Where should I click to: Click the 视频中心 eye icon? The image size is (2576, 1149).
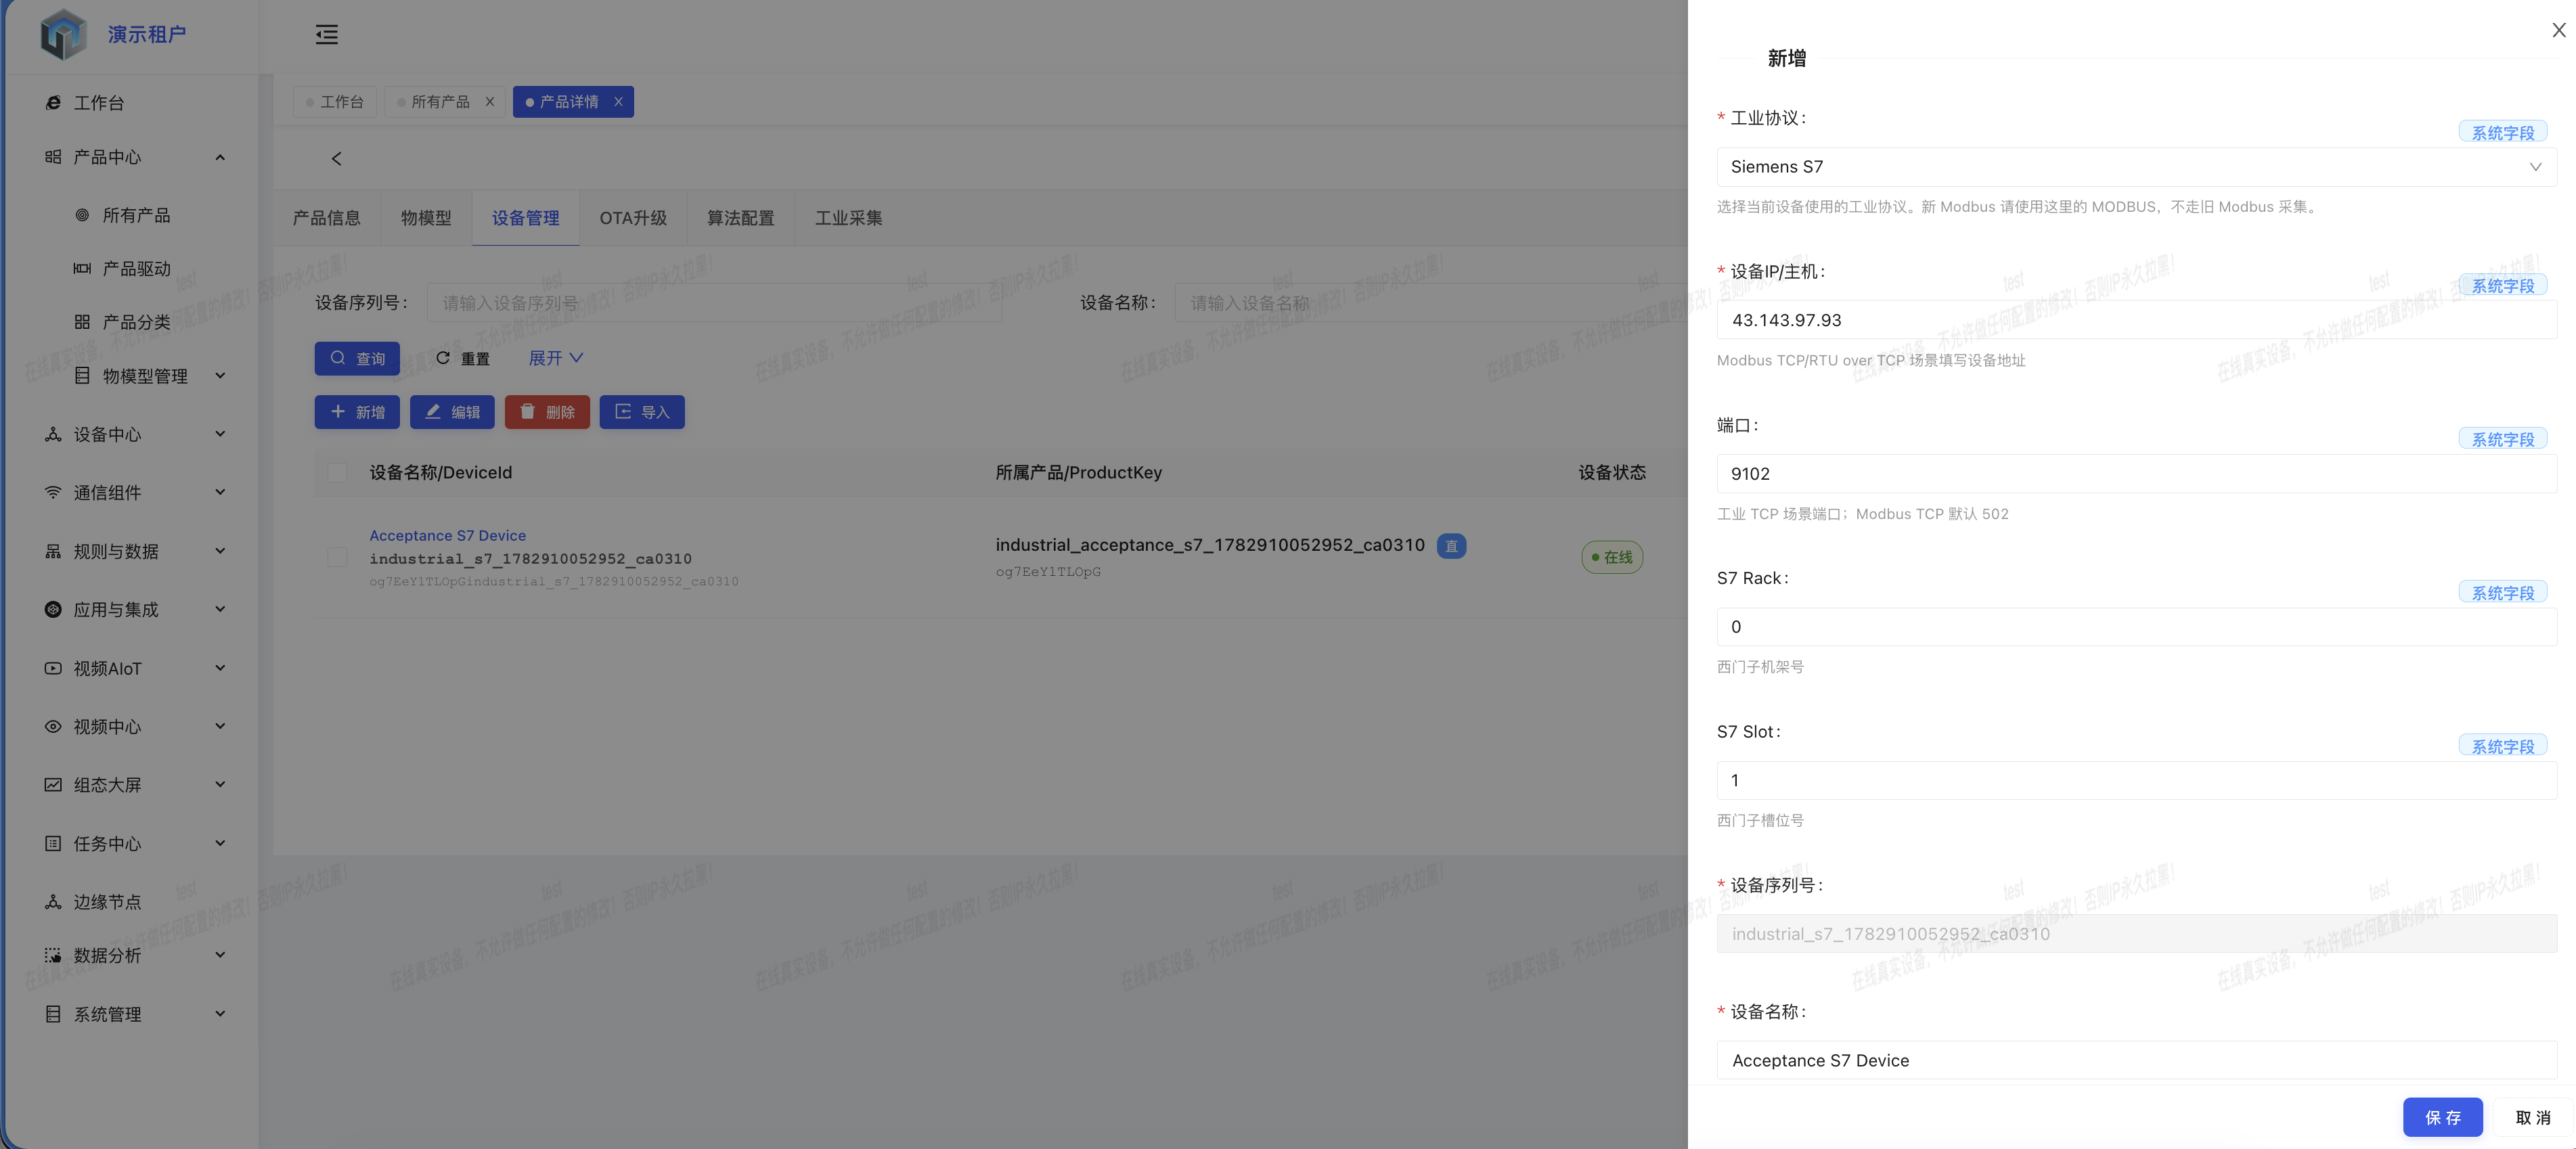click(x=53, y=727)
